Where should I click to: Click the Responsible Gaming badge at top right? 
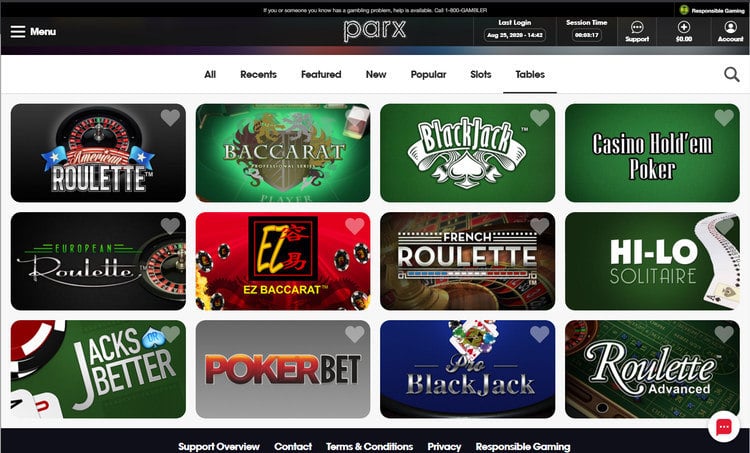click(712, 10)
